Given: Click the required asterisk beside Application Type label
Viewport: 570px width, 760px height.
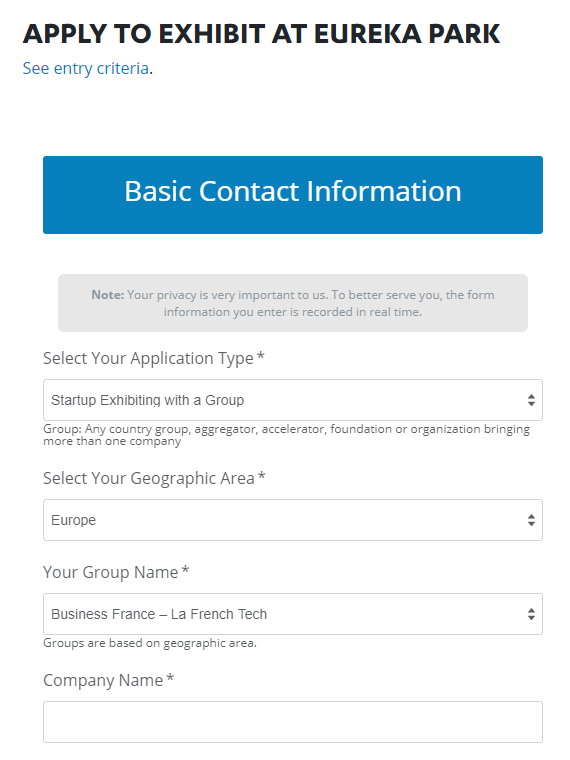Looking at the screenshot, I should 261,356.
